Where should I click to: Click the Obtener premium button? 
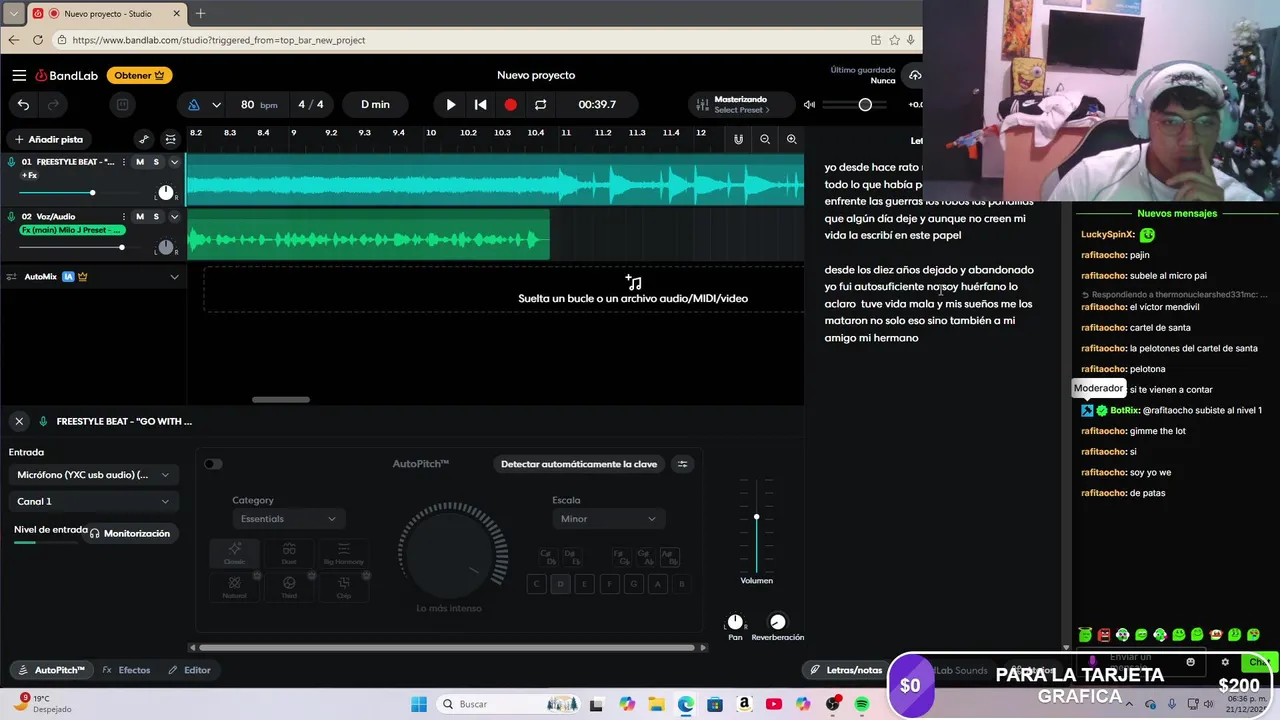click(139, 75)
